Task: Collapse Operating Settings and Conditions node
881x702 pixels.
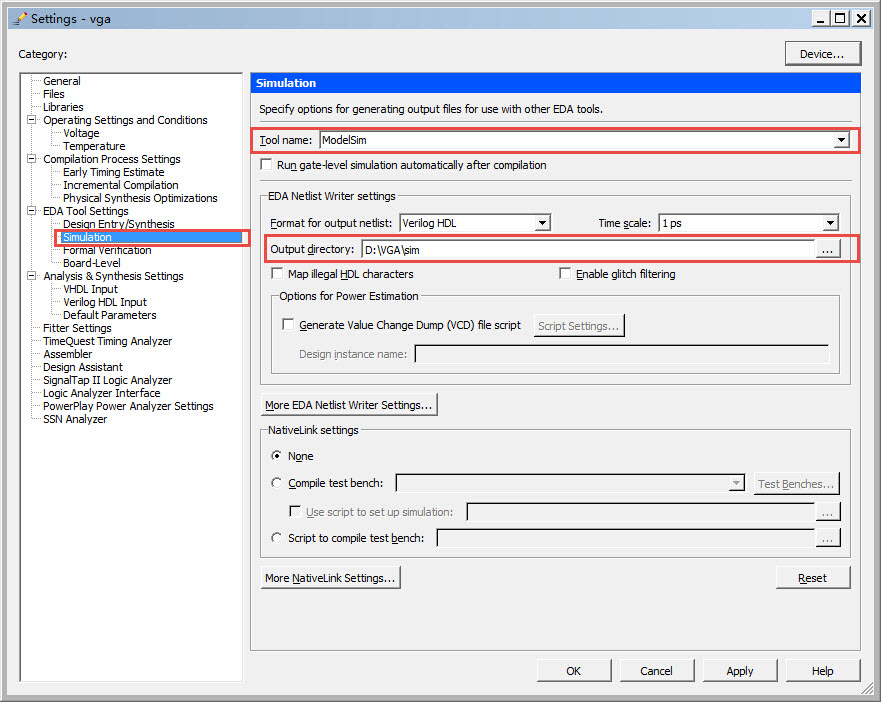Action: coord(31,120)
